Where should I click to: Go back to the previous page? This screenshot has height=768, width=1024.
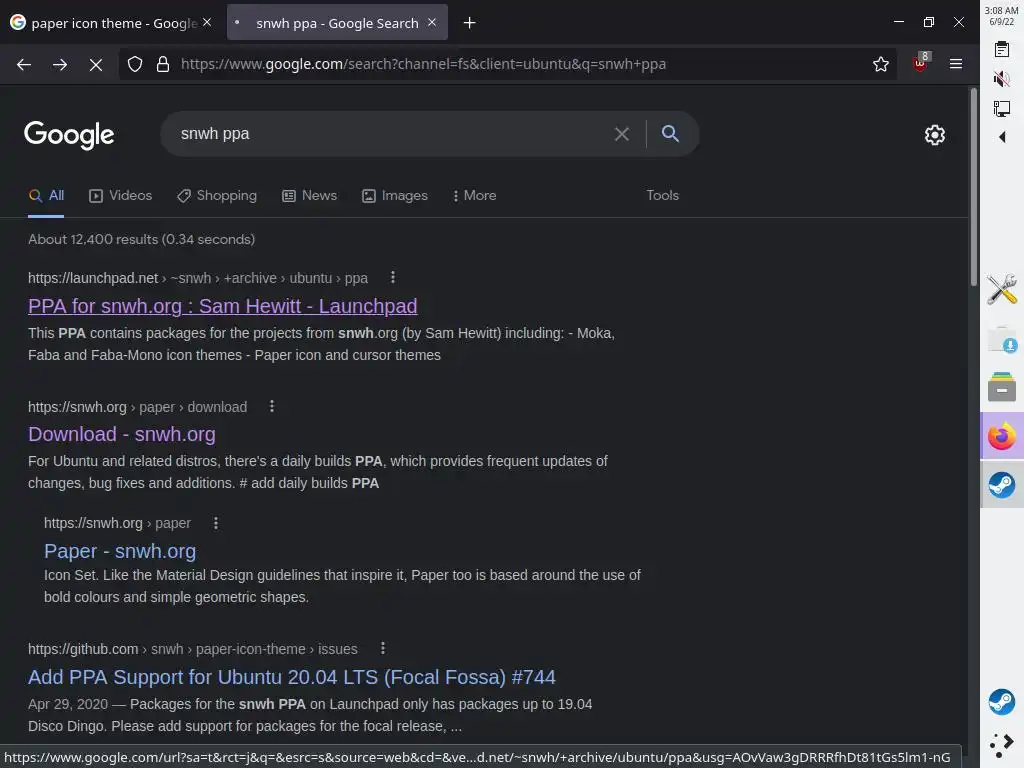pos(24,64)
